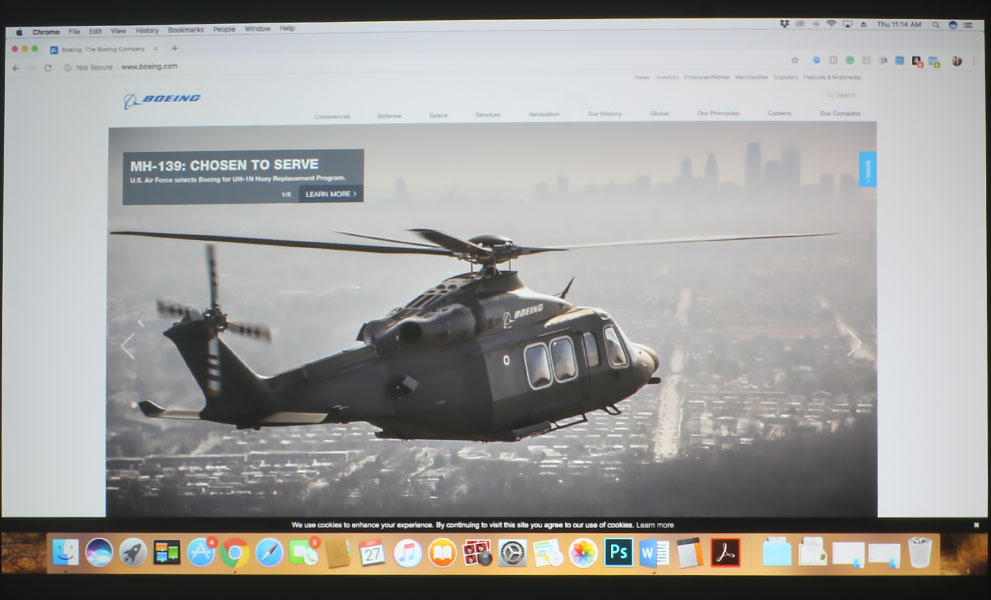Advance to the next slide with right arrow

coord(854,343)
